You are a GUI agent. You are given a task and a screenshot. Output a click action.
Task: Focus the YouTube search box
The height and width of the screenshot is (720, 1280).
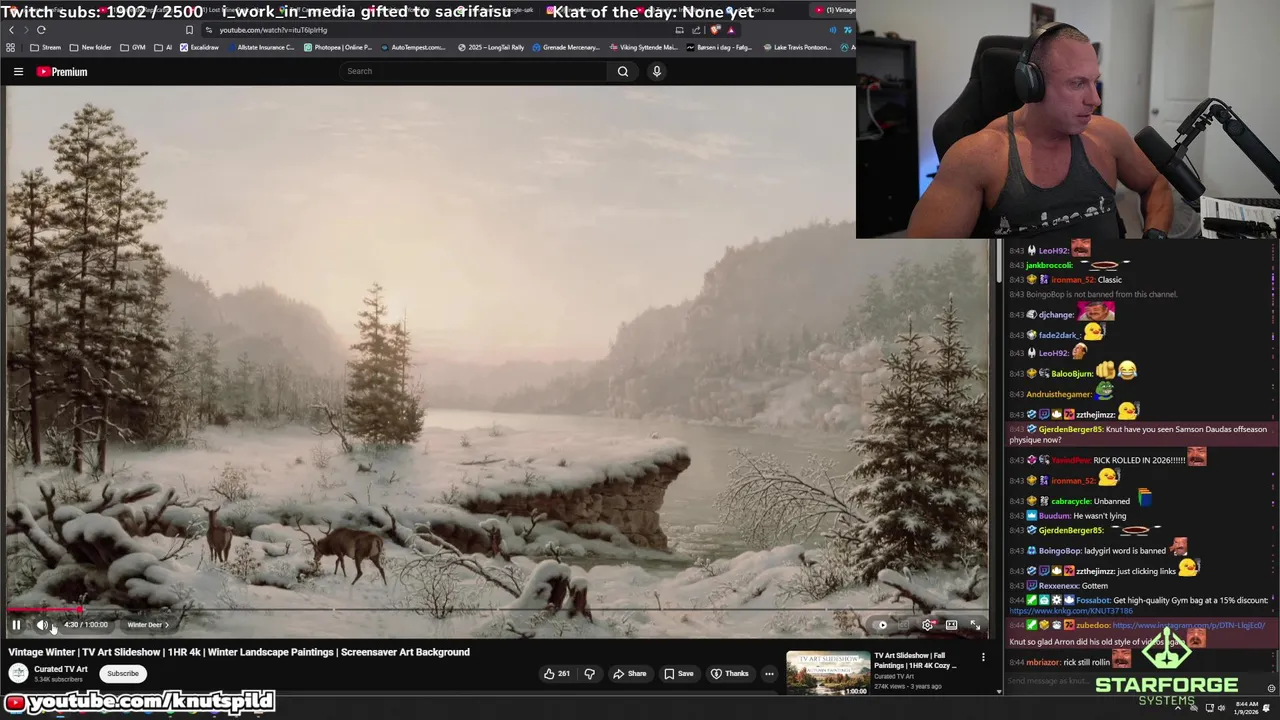(x=473, y=71)
